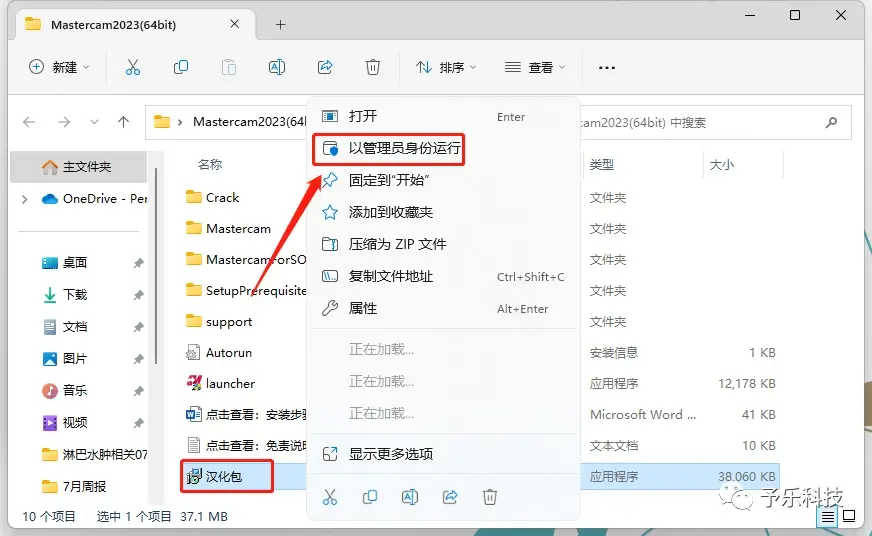
Task: Select the support folder
Action: (x=219, y=322)
